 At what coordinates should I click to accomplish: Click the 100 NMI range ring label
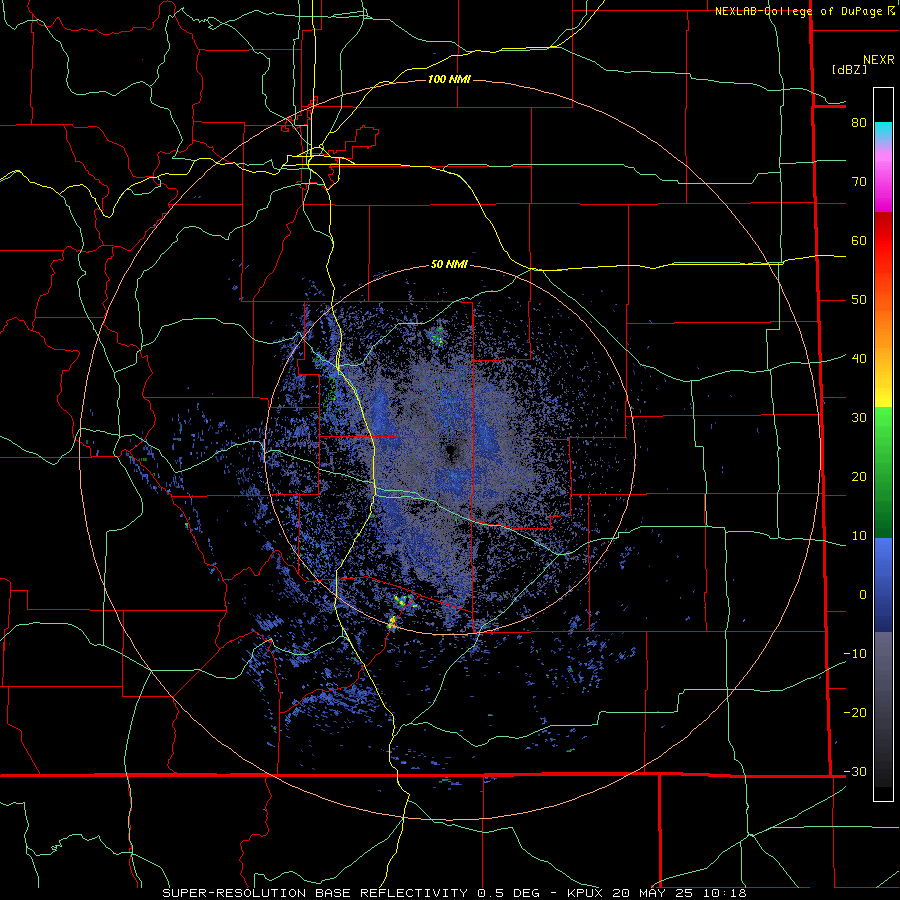(x=449, y=79)
